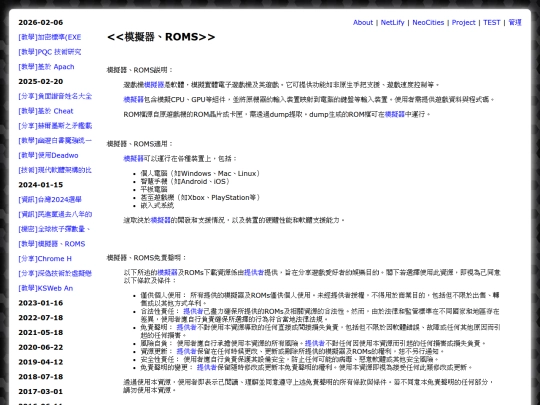
Task: Click the TEST navigation link
Action: [491, 22]
